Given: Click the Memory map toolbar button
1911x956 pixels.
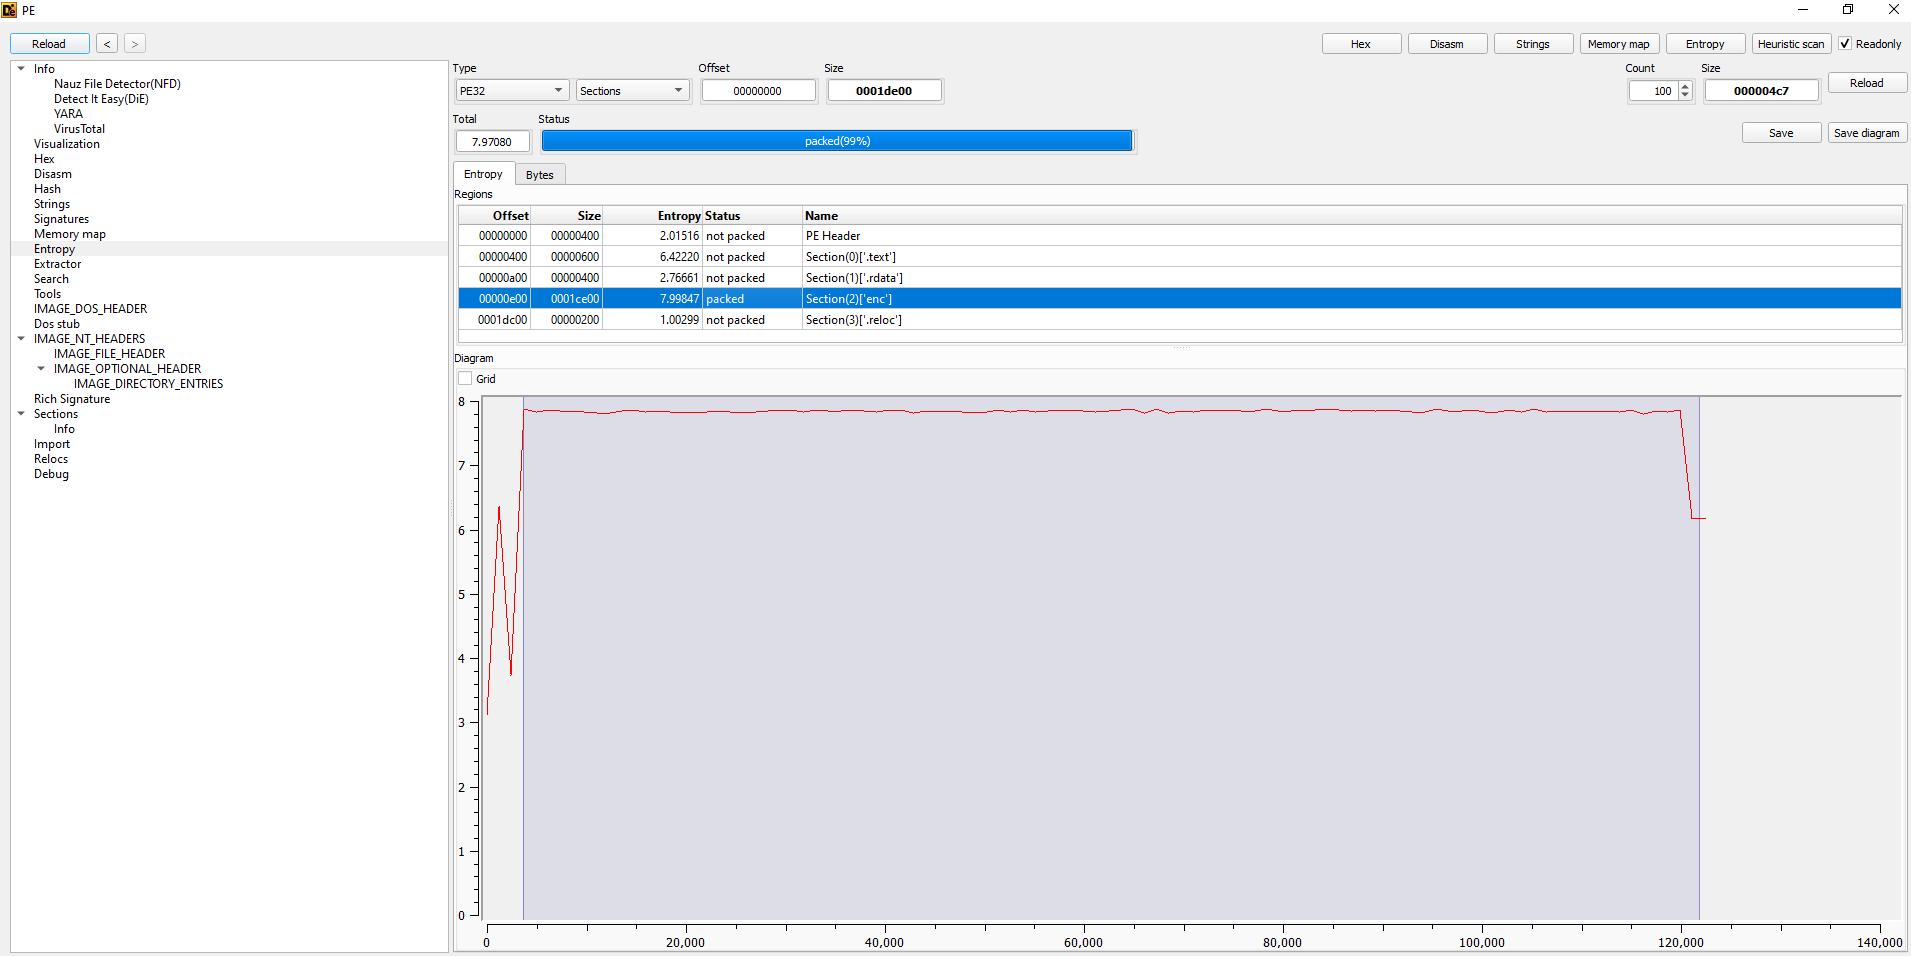Looking at the screenshot, I should click(1618, 44).
